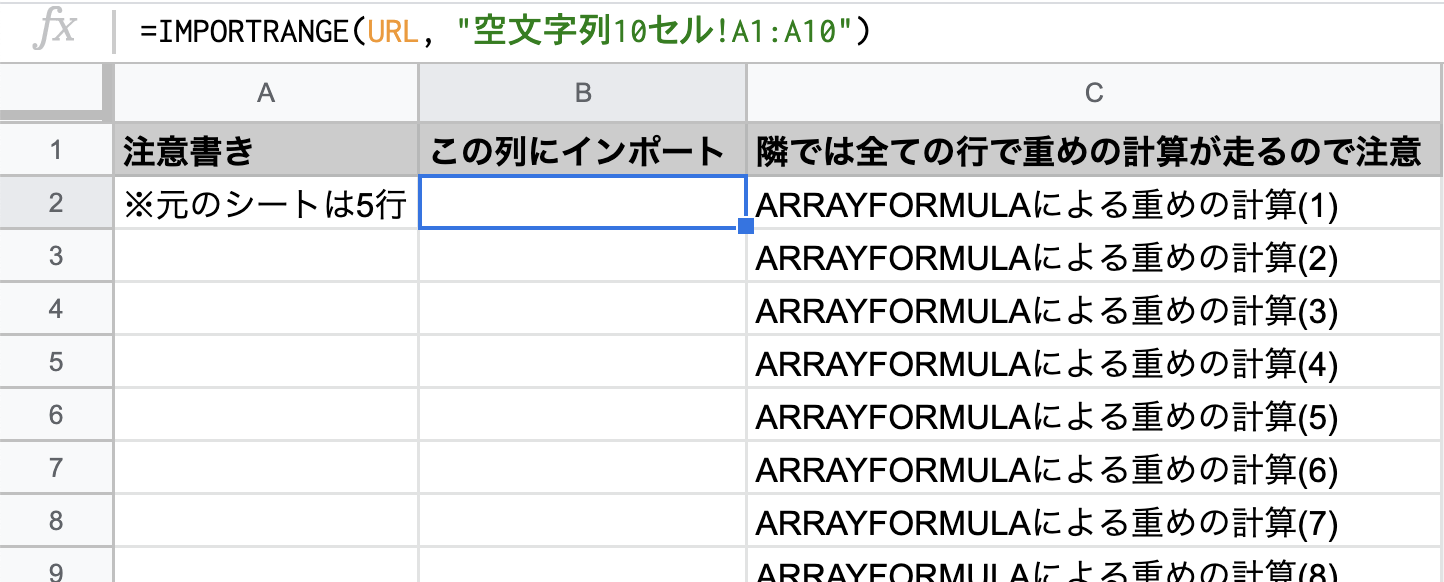This screenshot has height=582, width=1444.
Task: Select row 9 header
Action: [x=55, y=570]
